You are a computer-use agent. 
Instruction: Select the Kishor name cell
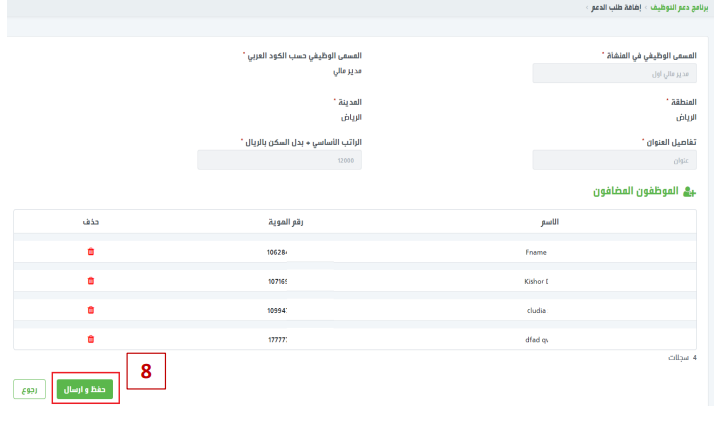[535, 281]
